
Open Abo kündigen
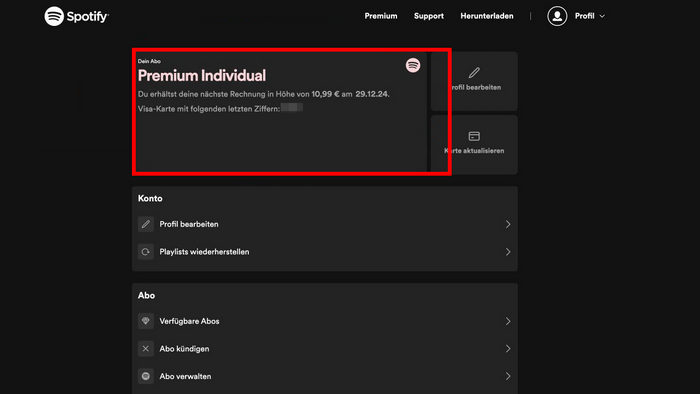[184, 348]
